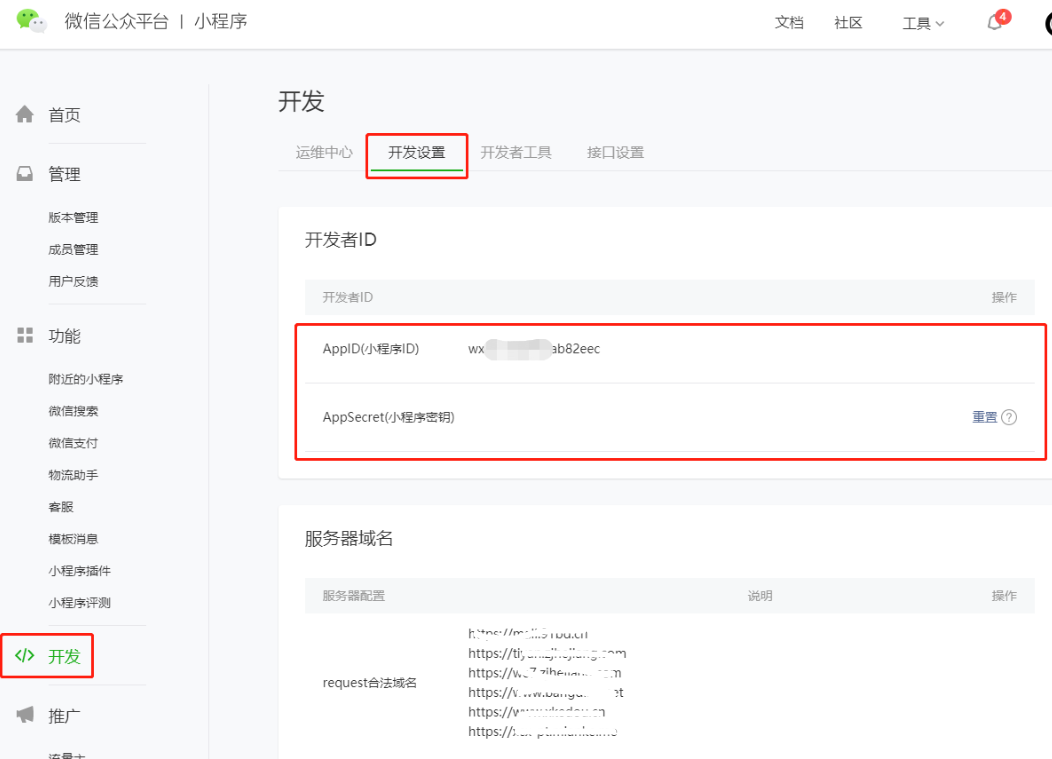
Task: Open 用户反馈 in sidebar
Action: pos(73,281)
